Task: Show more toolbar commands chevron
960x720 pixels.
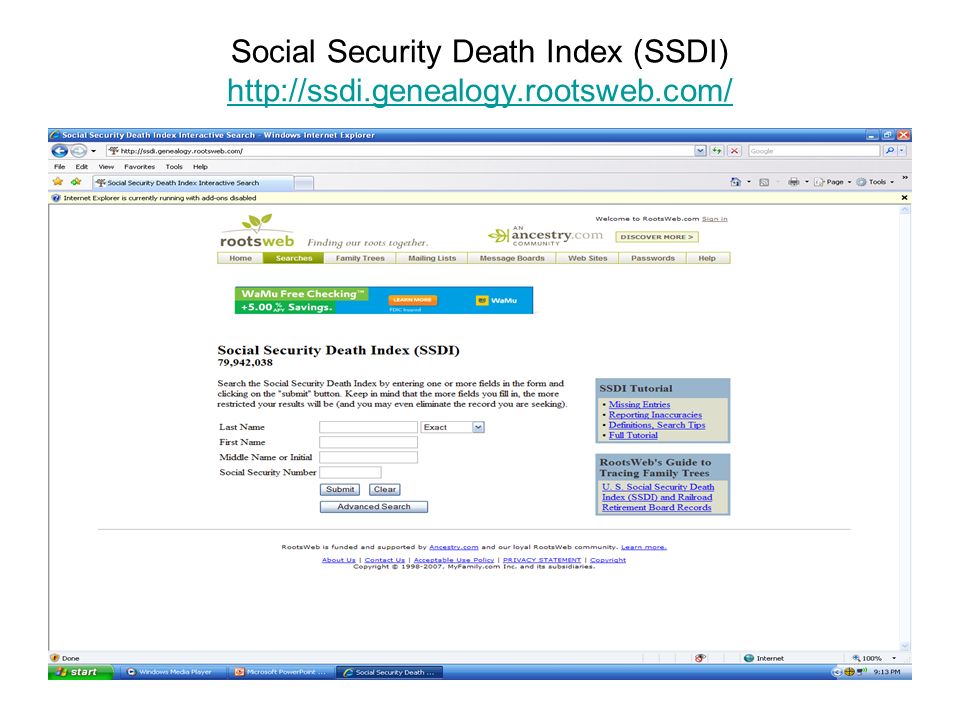Action: click(x=905, y=178)
